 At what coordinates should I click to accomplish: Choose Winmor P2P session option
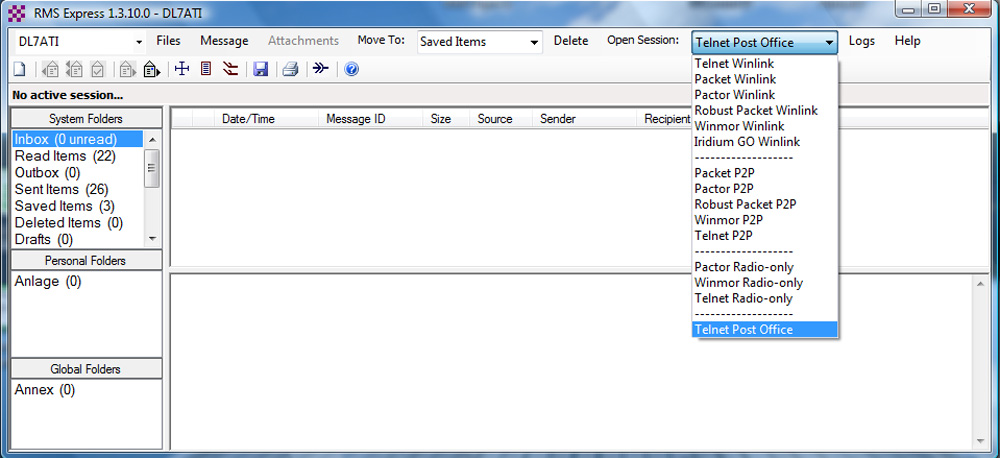(731, 220)
